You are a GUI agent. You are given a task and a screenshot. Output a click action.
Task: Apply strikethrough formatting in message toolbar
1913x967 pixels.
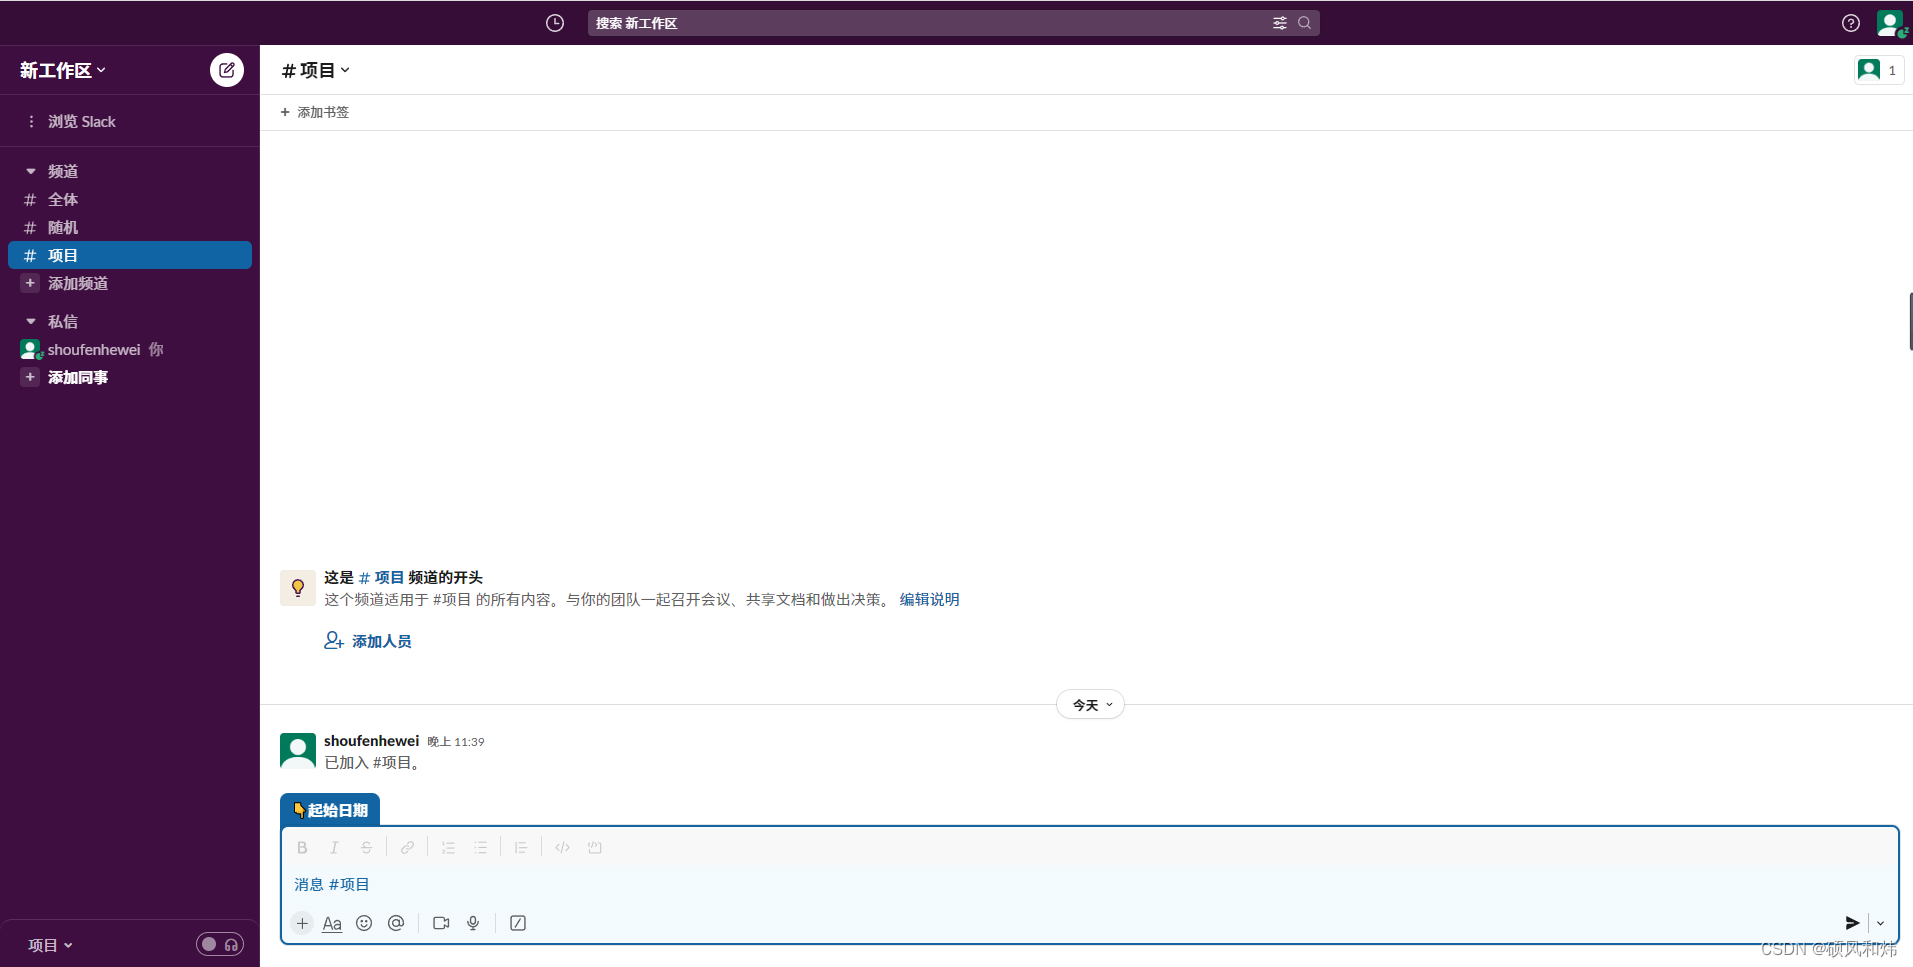coord(366,847)
